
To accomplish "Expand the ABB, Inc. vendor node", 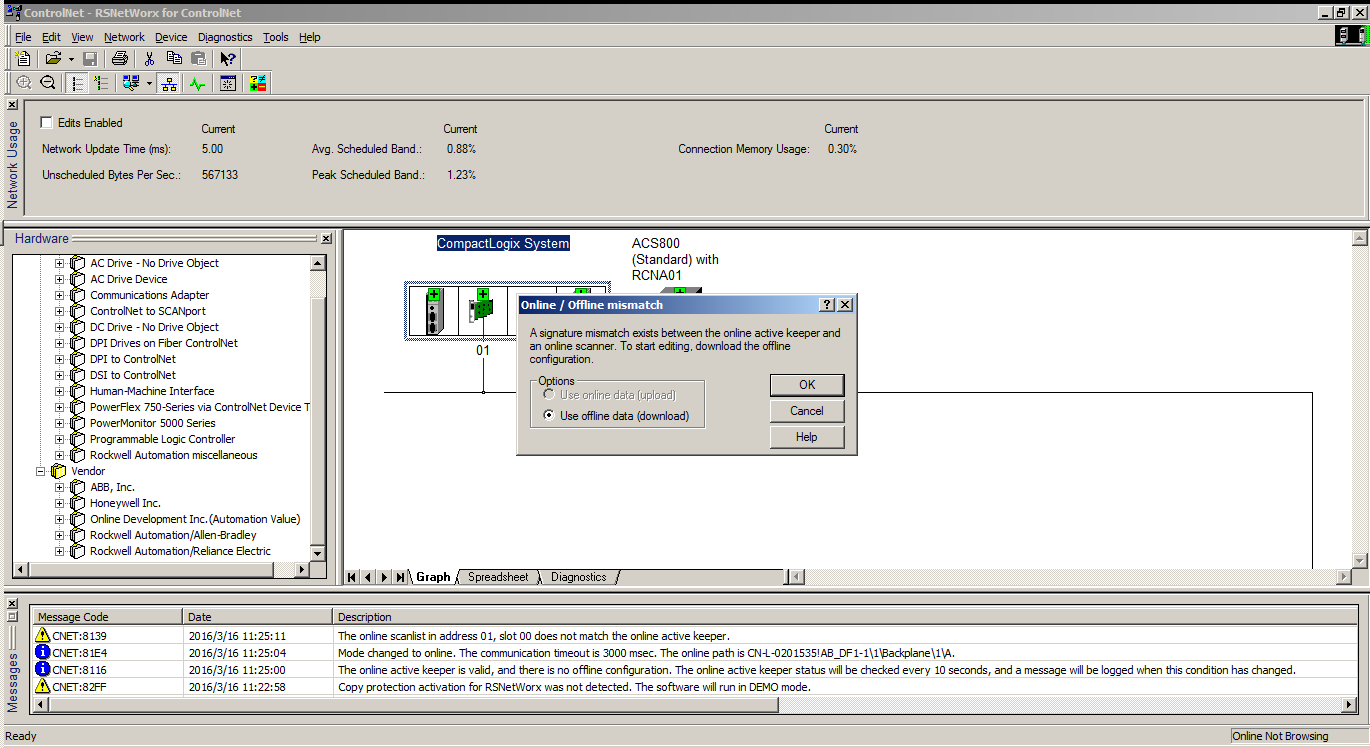I will pos(60,487).
